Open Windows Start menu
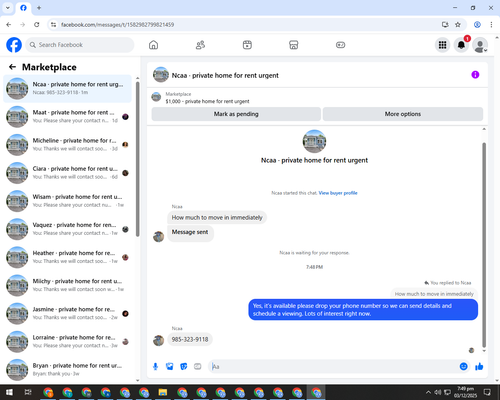 click(9, 392)
